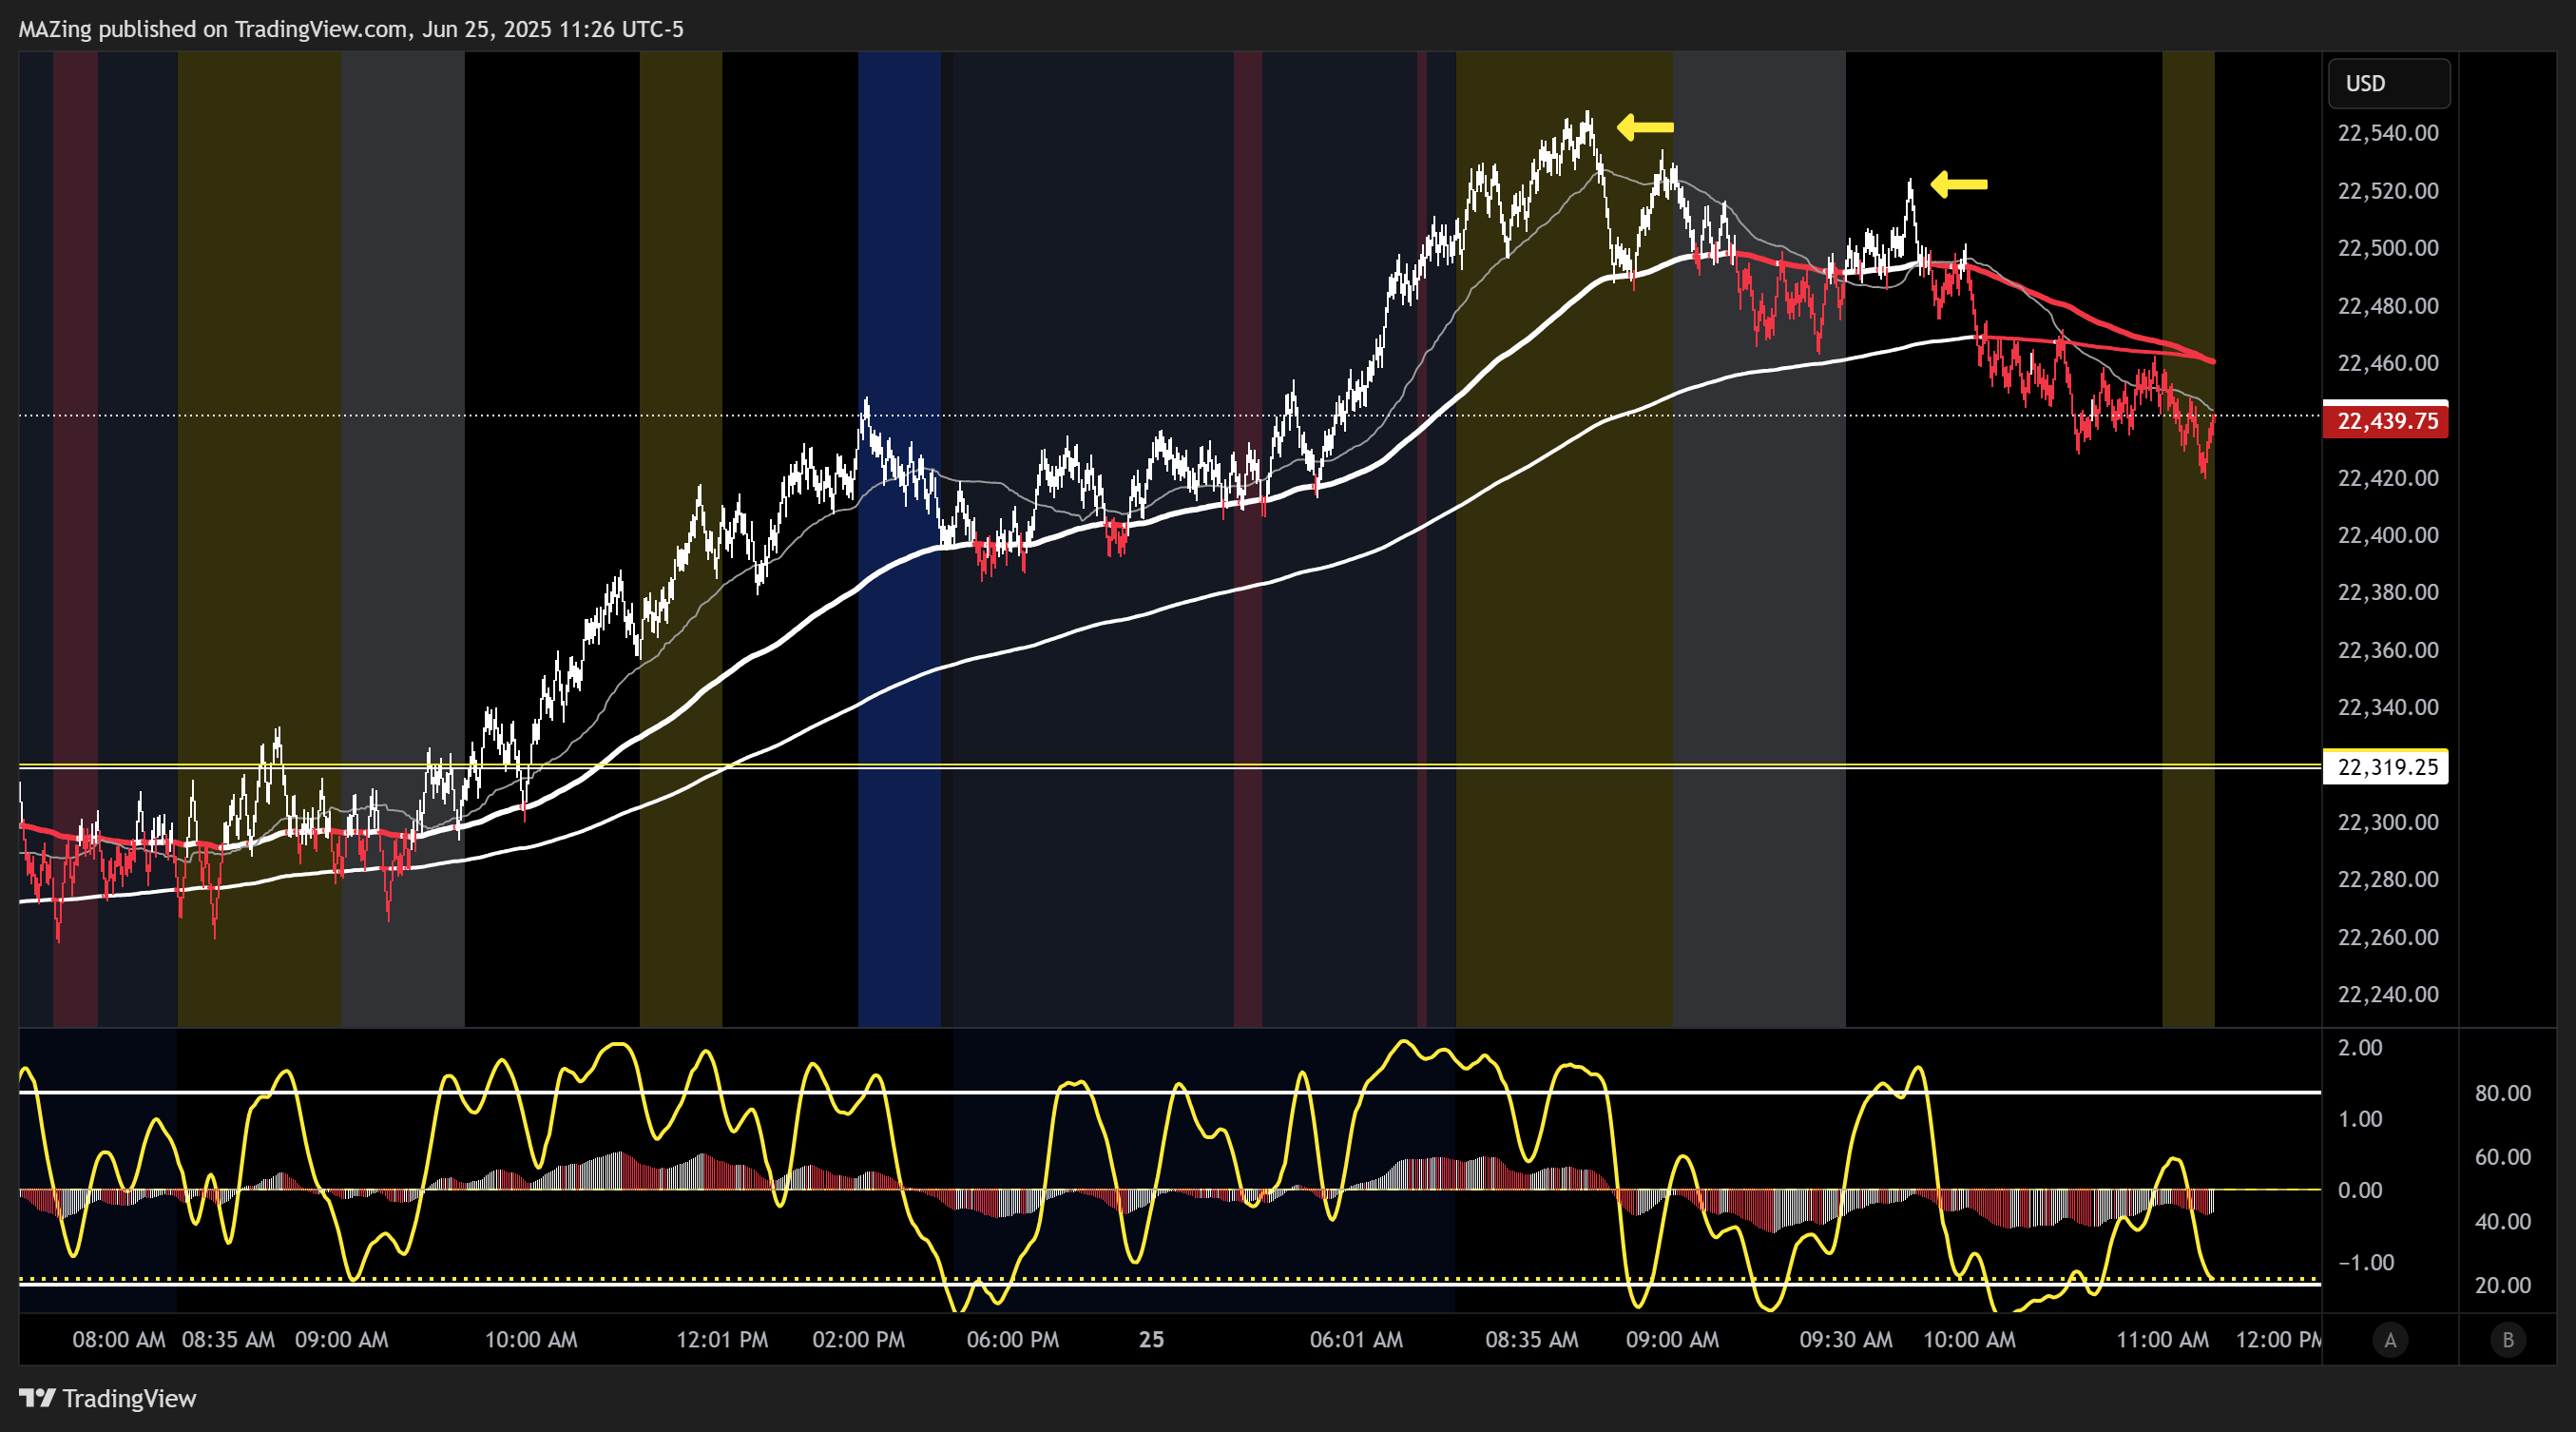Click the 22,460.00 price axis label
The image size is (2576, 1432).
tap(2388, 363)
